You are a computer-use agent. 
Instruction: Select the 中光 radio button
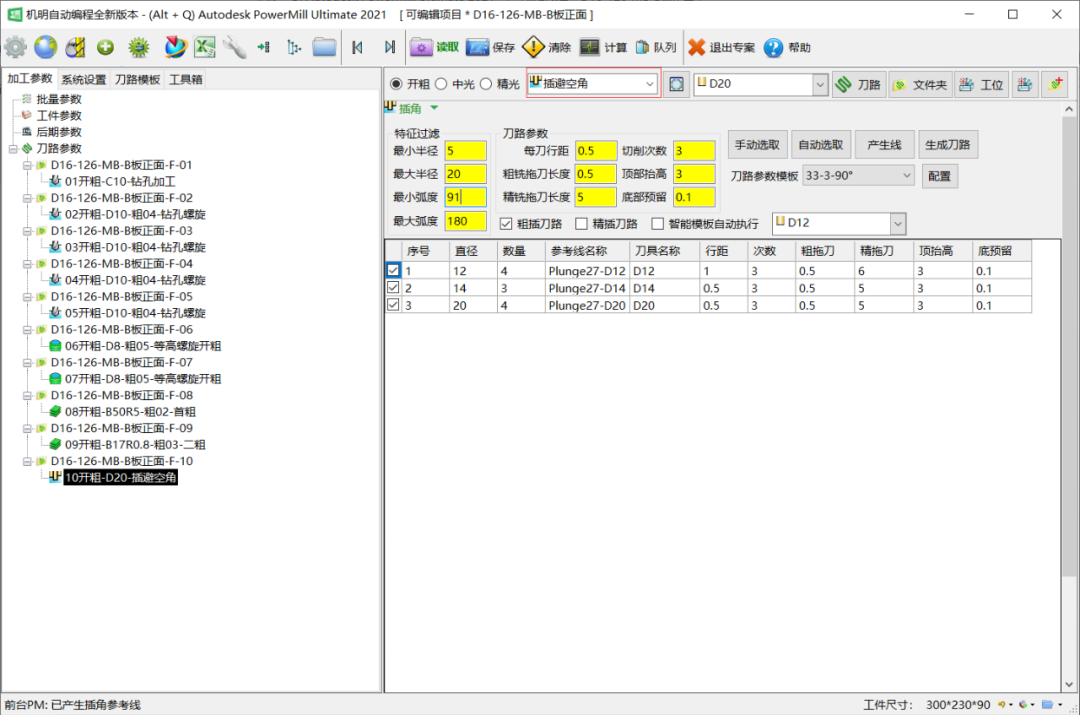(442, 85)
